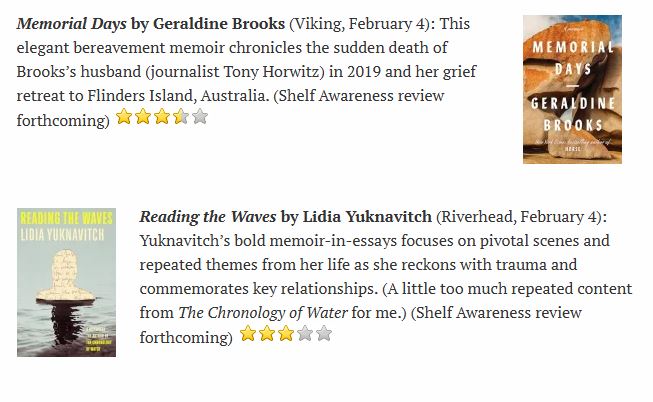Click the empty fifth star for Memorial Days
The image size is (653, 402).
[200, 117]
